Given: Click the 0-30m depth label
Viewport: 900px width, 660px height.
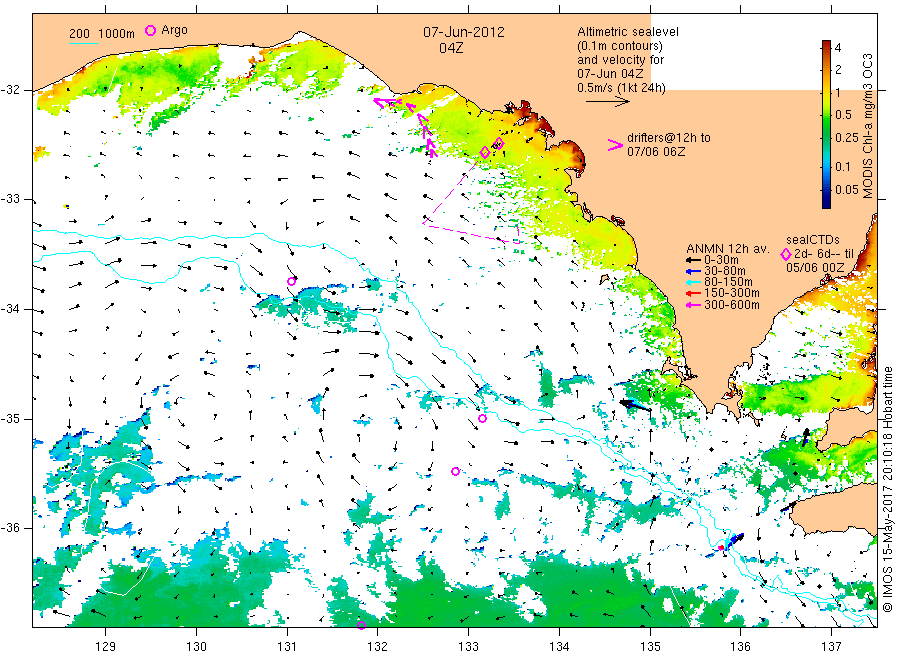Looking at the screenshot, I should coord(721,260).
